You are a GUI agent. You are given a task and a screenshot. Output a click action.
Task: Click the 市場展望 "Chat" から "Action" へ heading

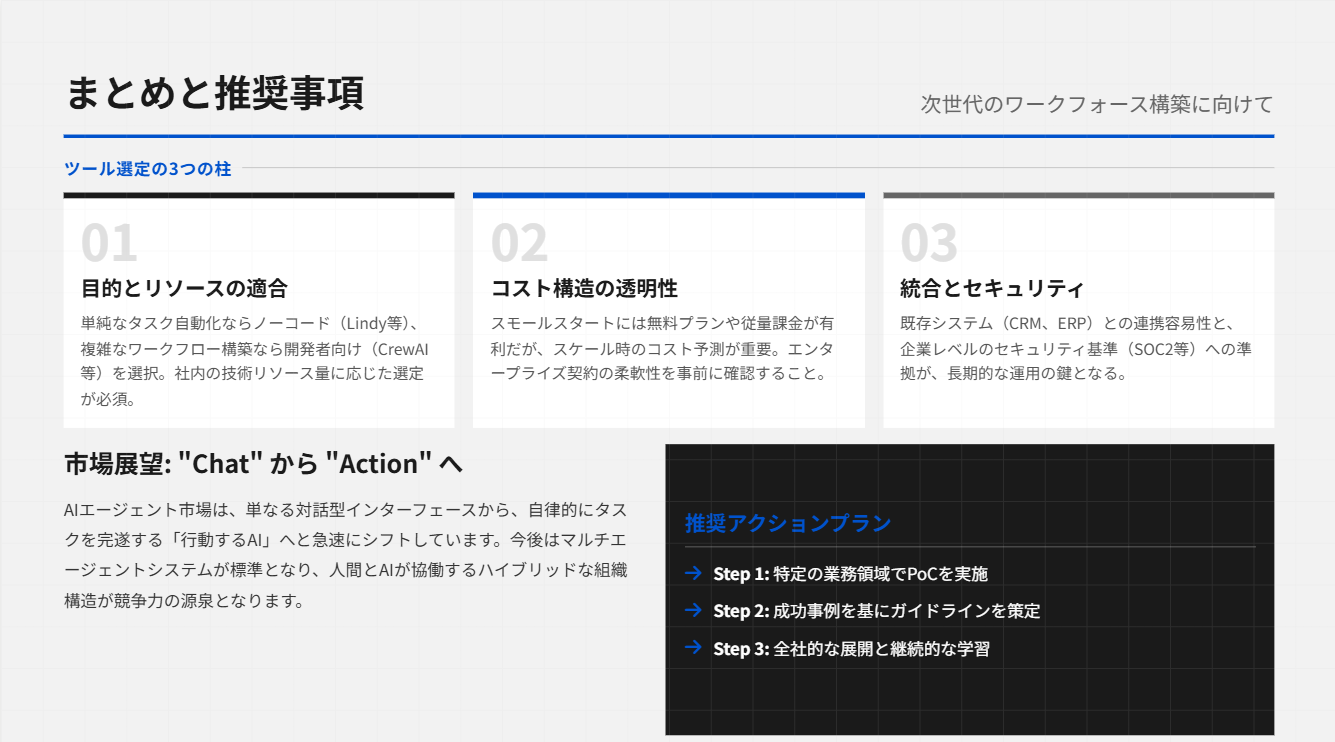point(264,464)
